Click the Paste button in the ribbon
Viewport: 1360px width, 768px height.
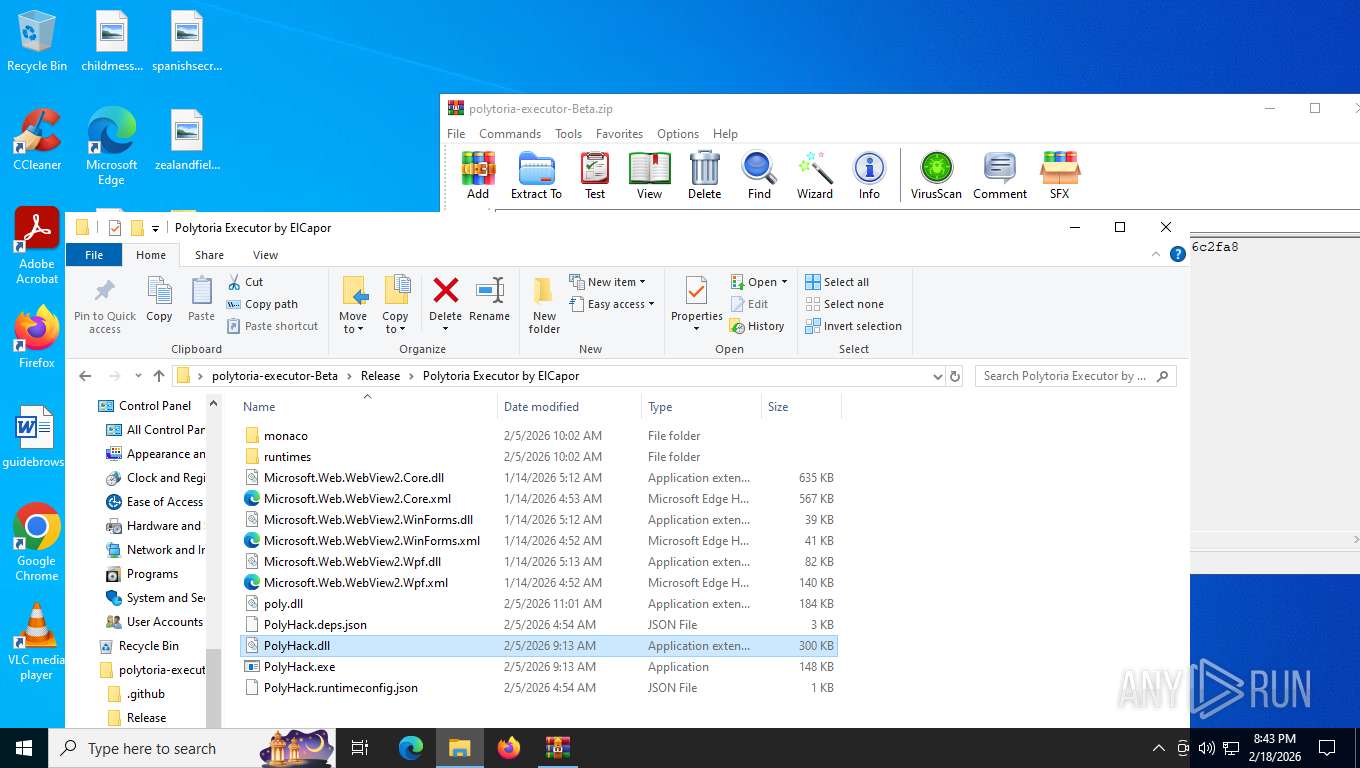click(201, 300)
